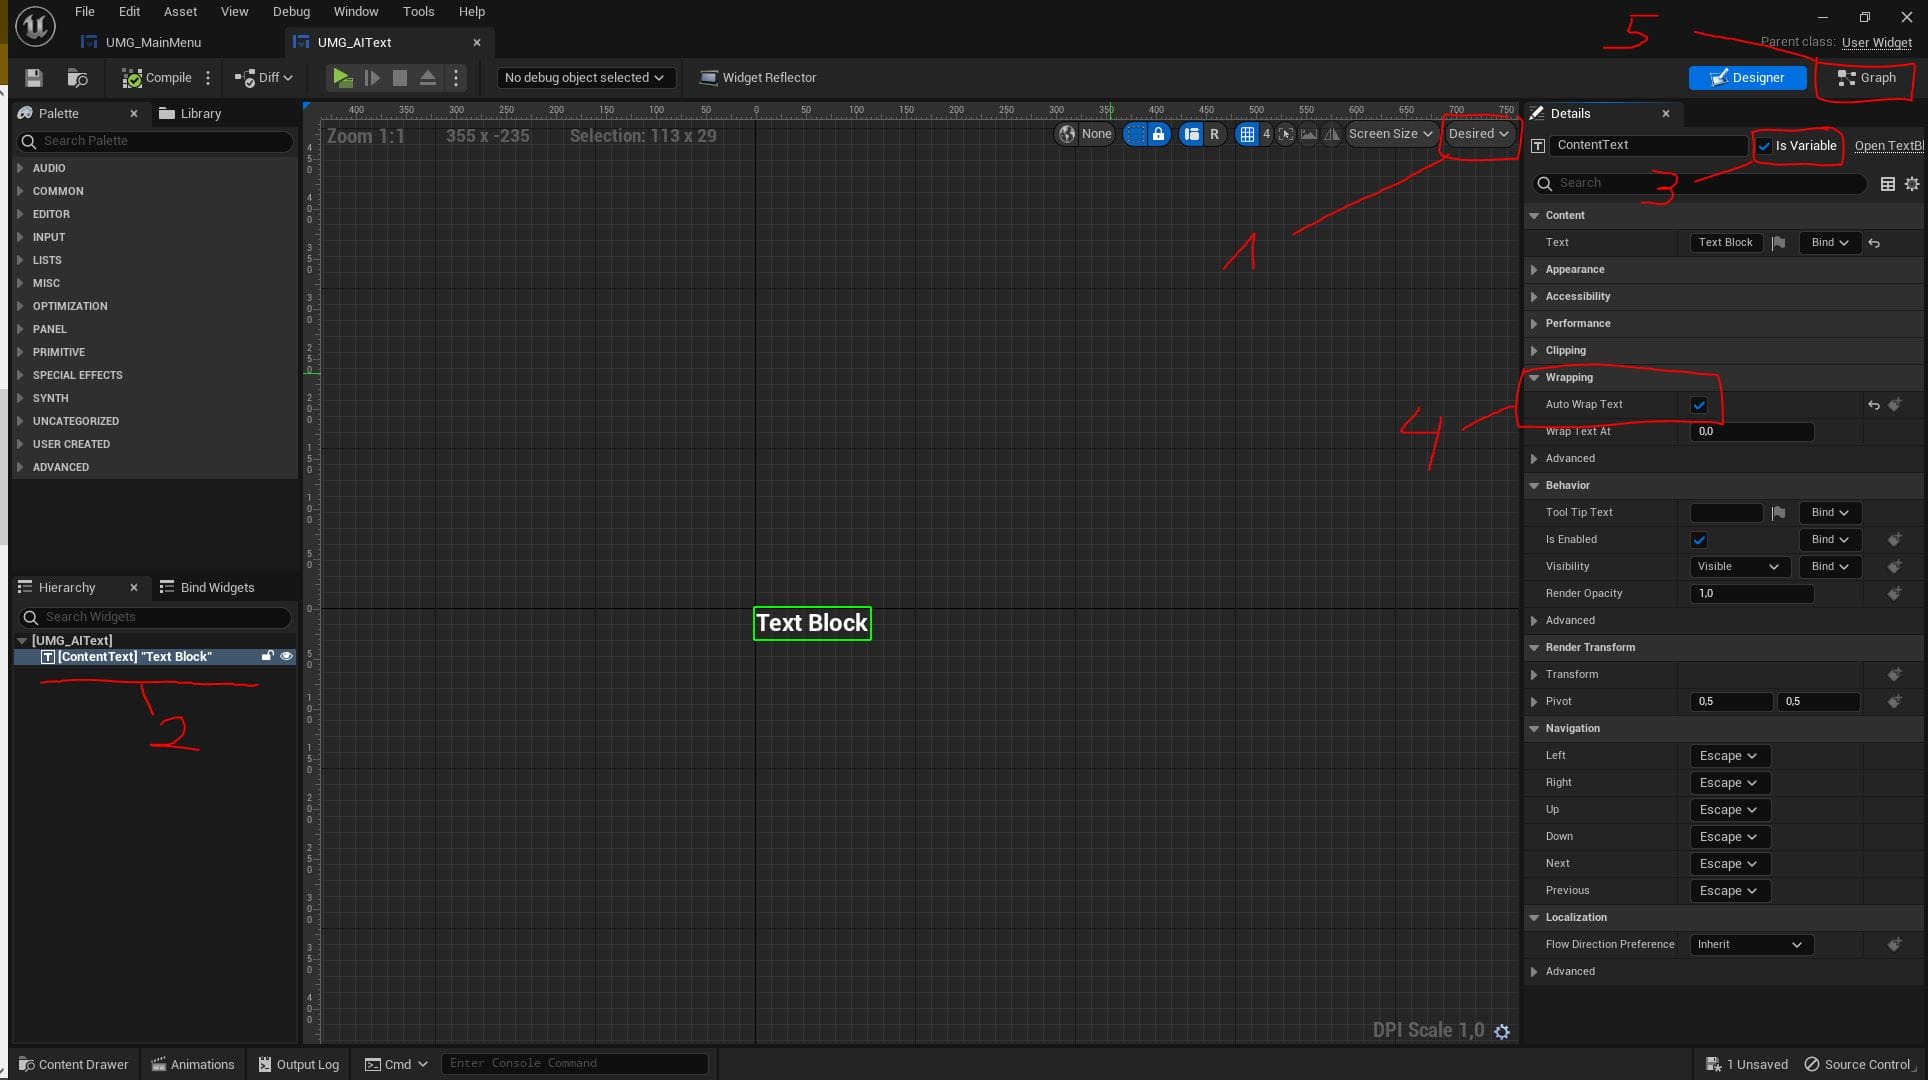Click the Render Opacity value field

(x=1751, y=594)
